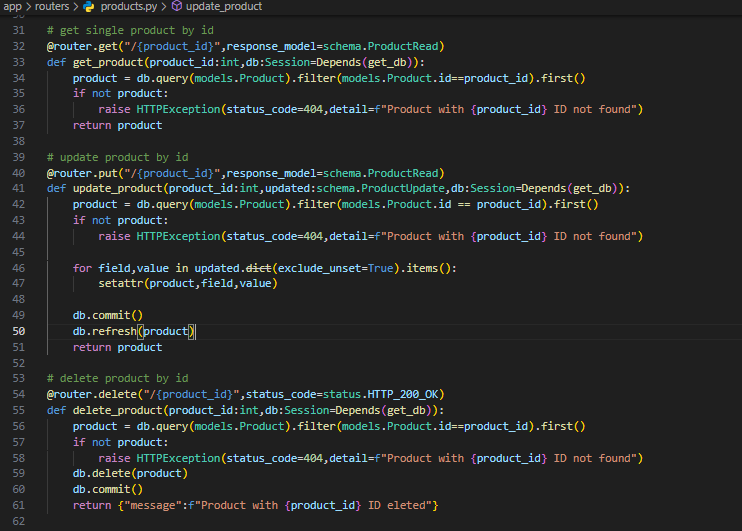This screenshot has width=742, height=531.
Task: Select line number 41 in the gutter
Action: coord(20,188)
